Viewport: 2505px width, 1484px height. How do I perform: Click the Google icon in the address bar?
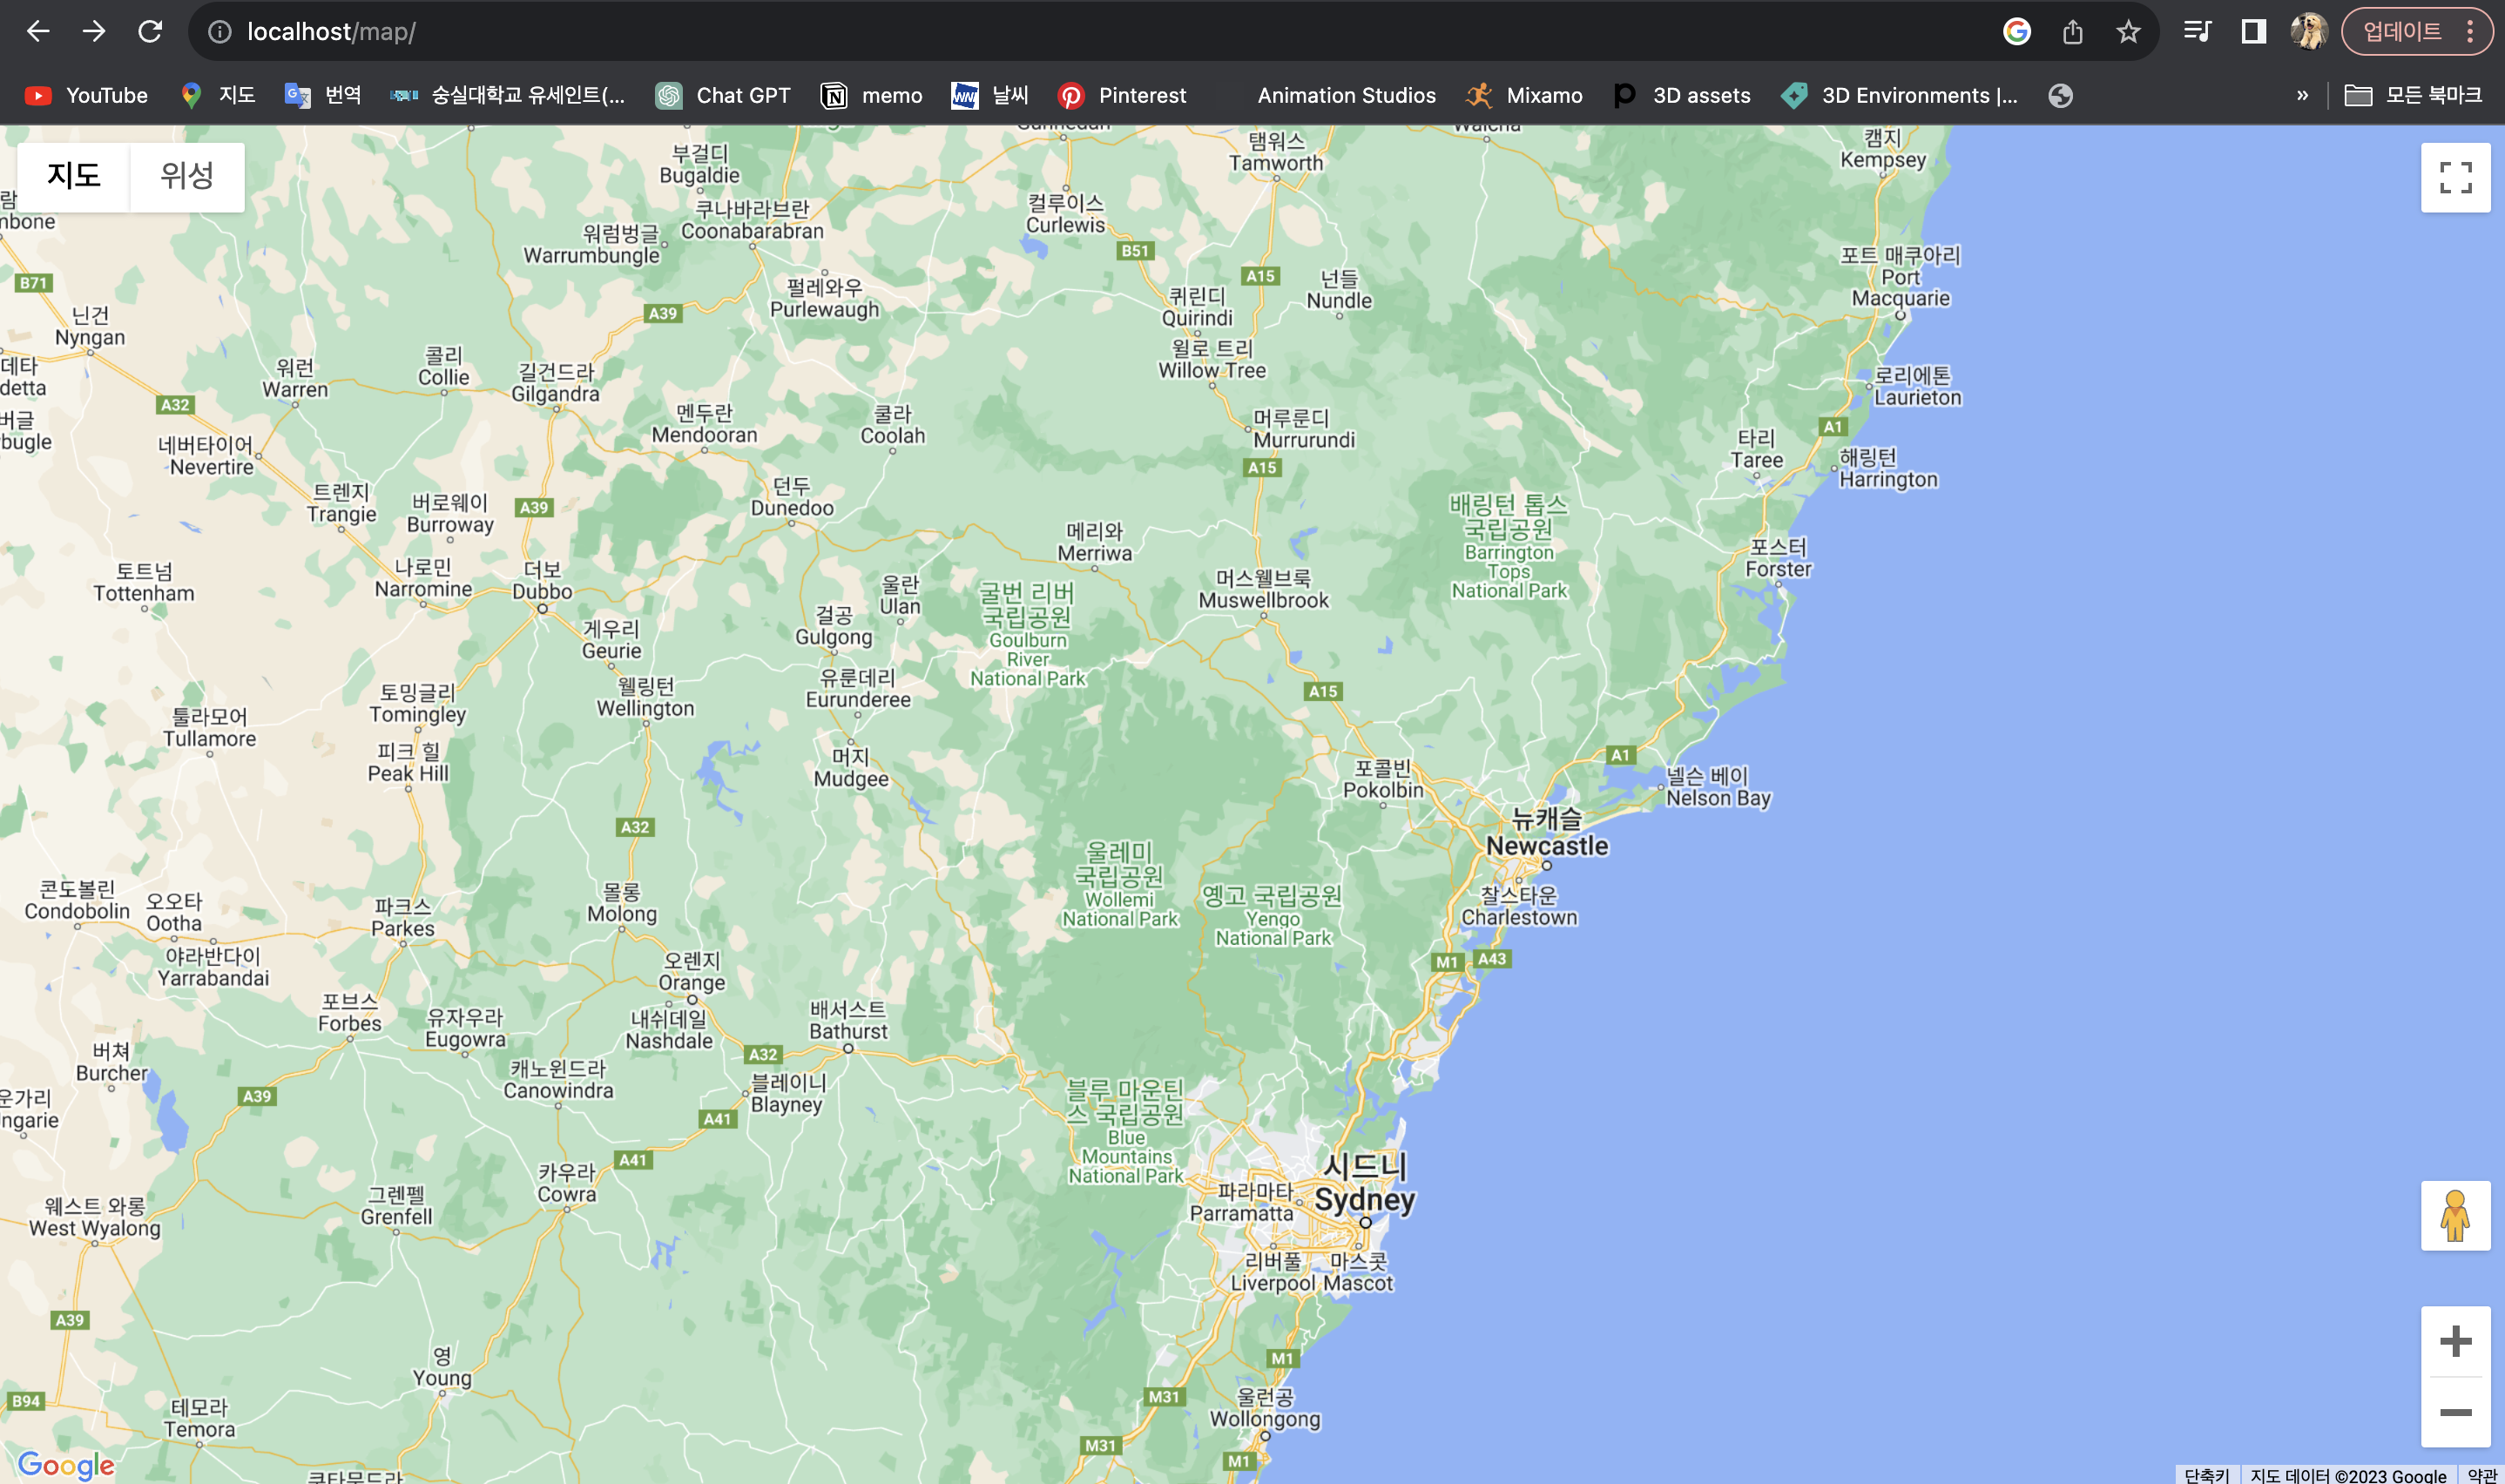point(2016,32)
